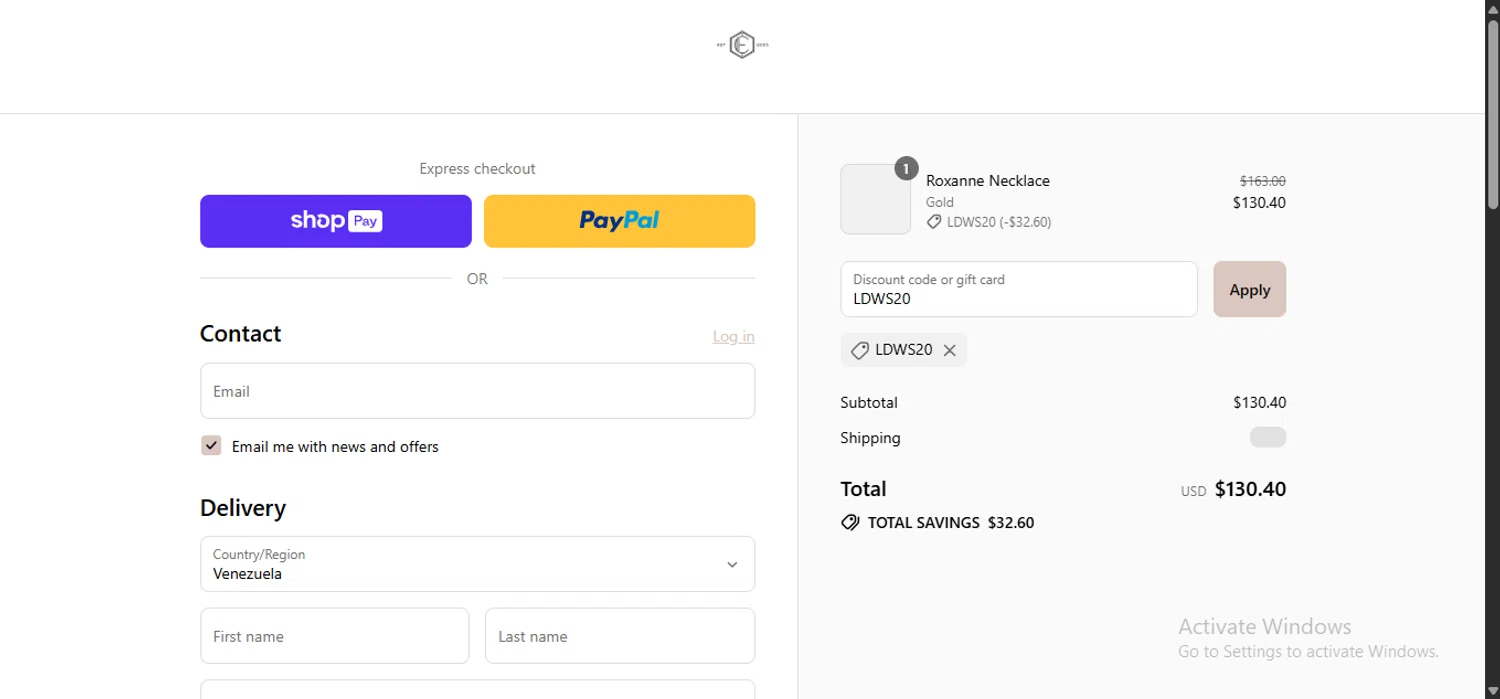Click the tag icon under Roxanne Necklace
The height and width of the screenshot is (699, 1500).
[934, 222]
